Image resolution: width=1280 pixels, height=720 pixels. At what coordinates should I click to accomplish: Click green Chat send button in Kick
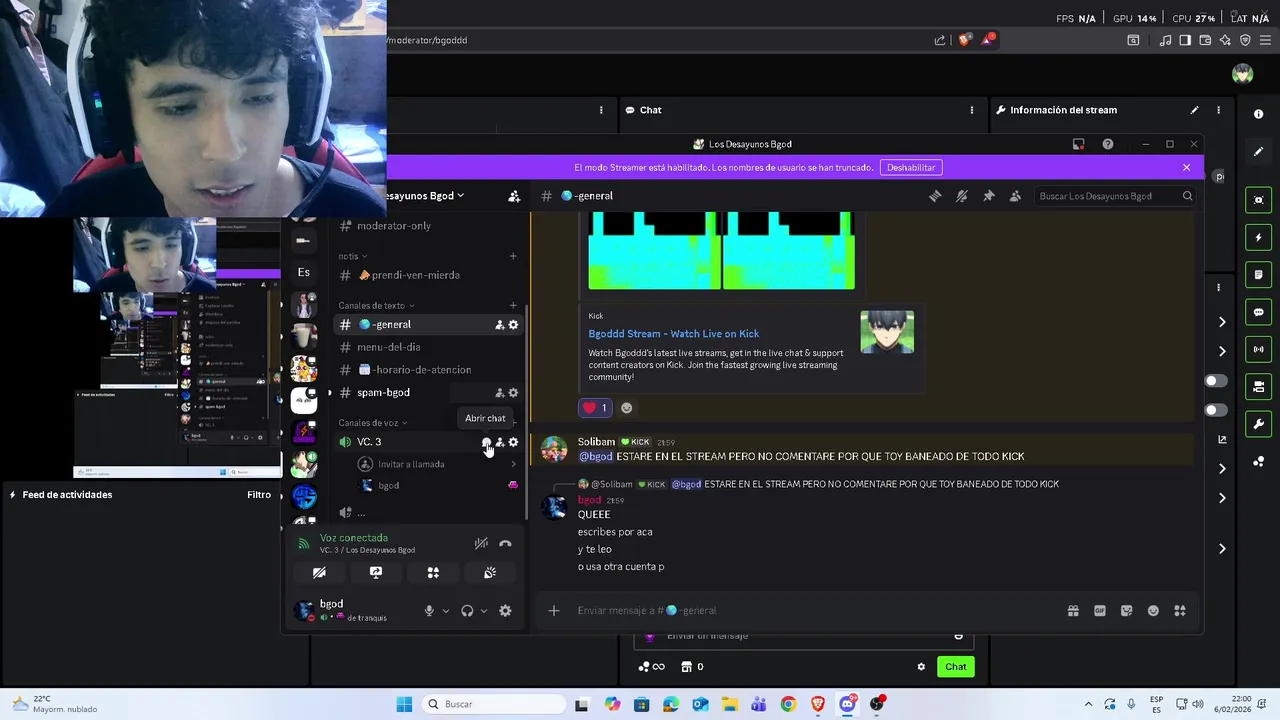(x=956, y=667)
